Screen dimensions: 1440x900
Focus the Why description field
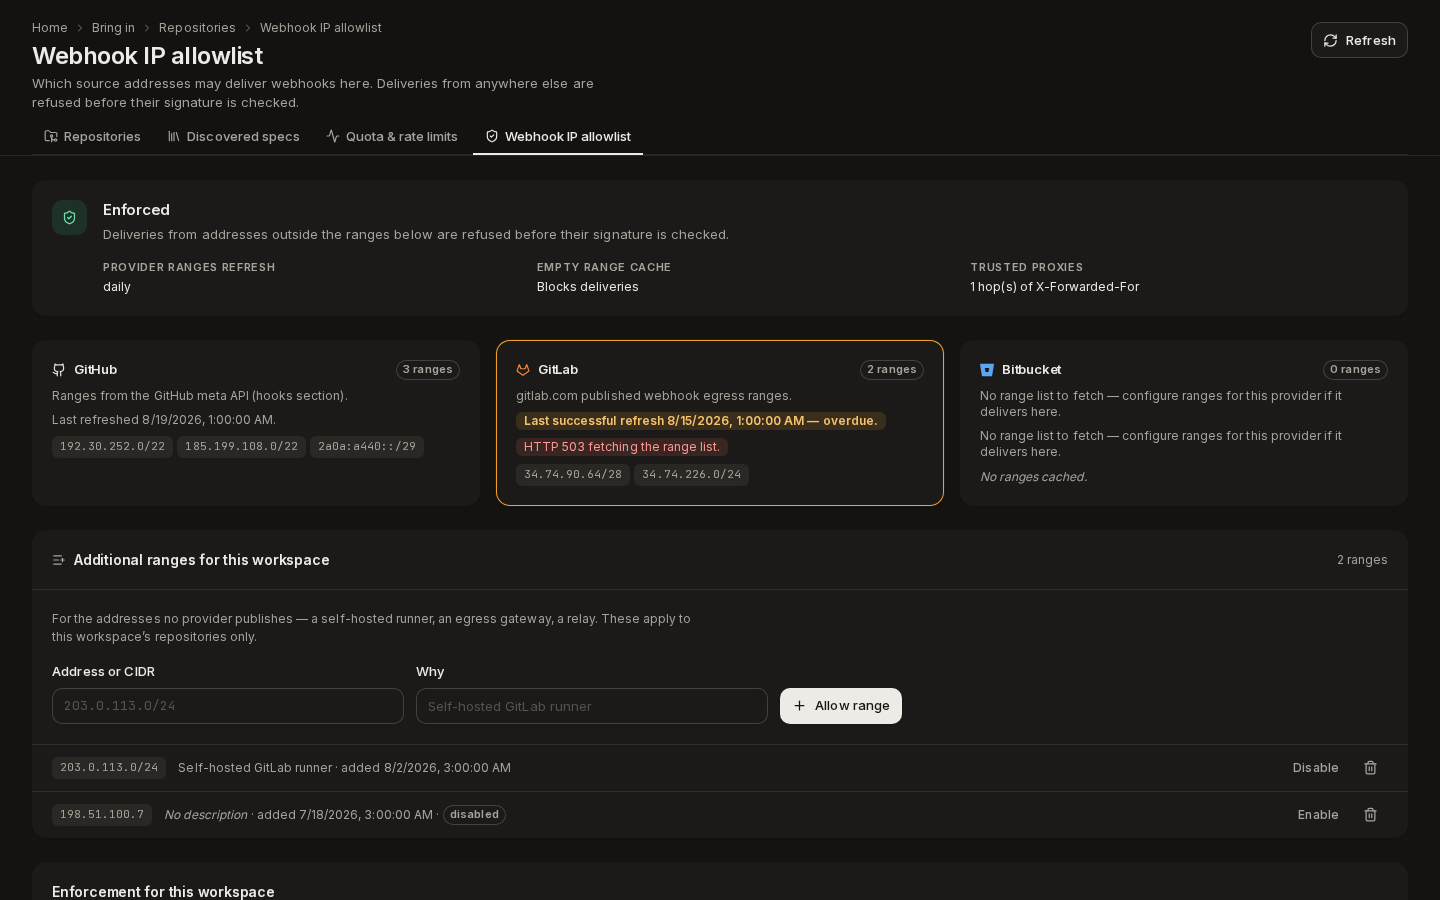tap(592, 706)
